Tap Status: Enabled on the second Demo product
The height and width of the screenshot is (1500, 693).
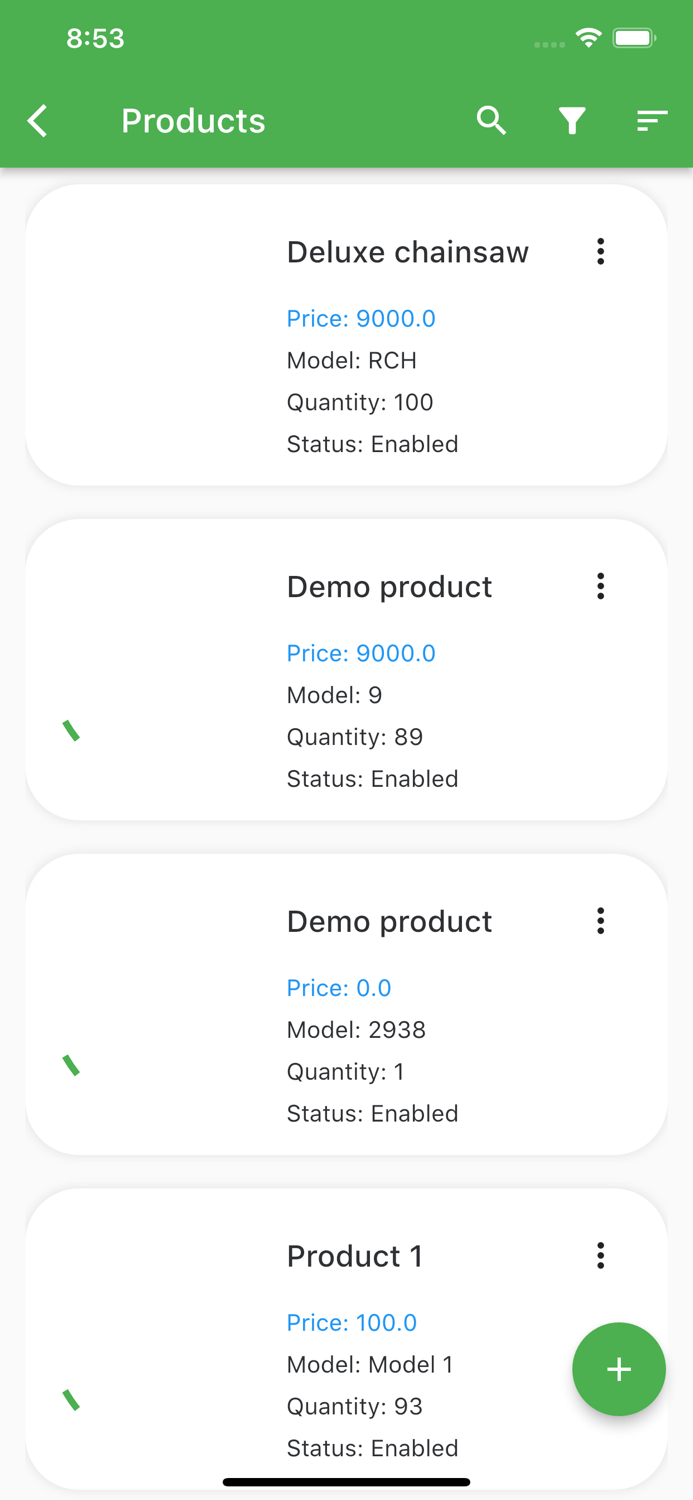tap(371, 1113)
